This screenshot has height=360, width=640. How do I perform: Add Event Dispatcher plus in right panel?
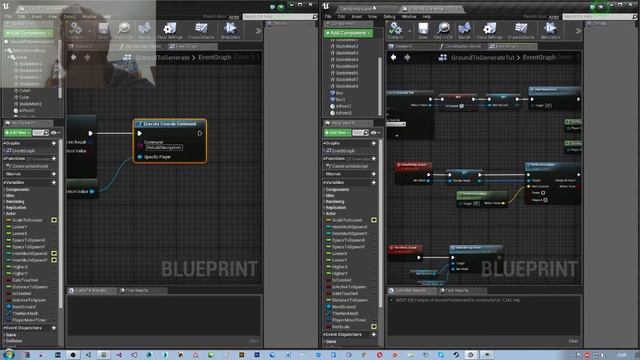coord(373,334)
